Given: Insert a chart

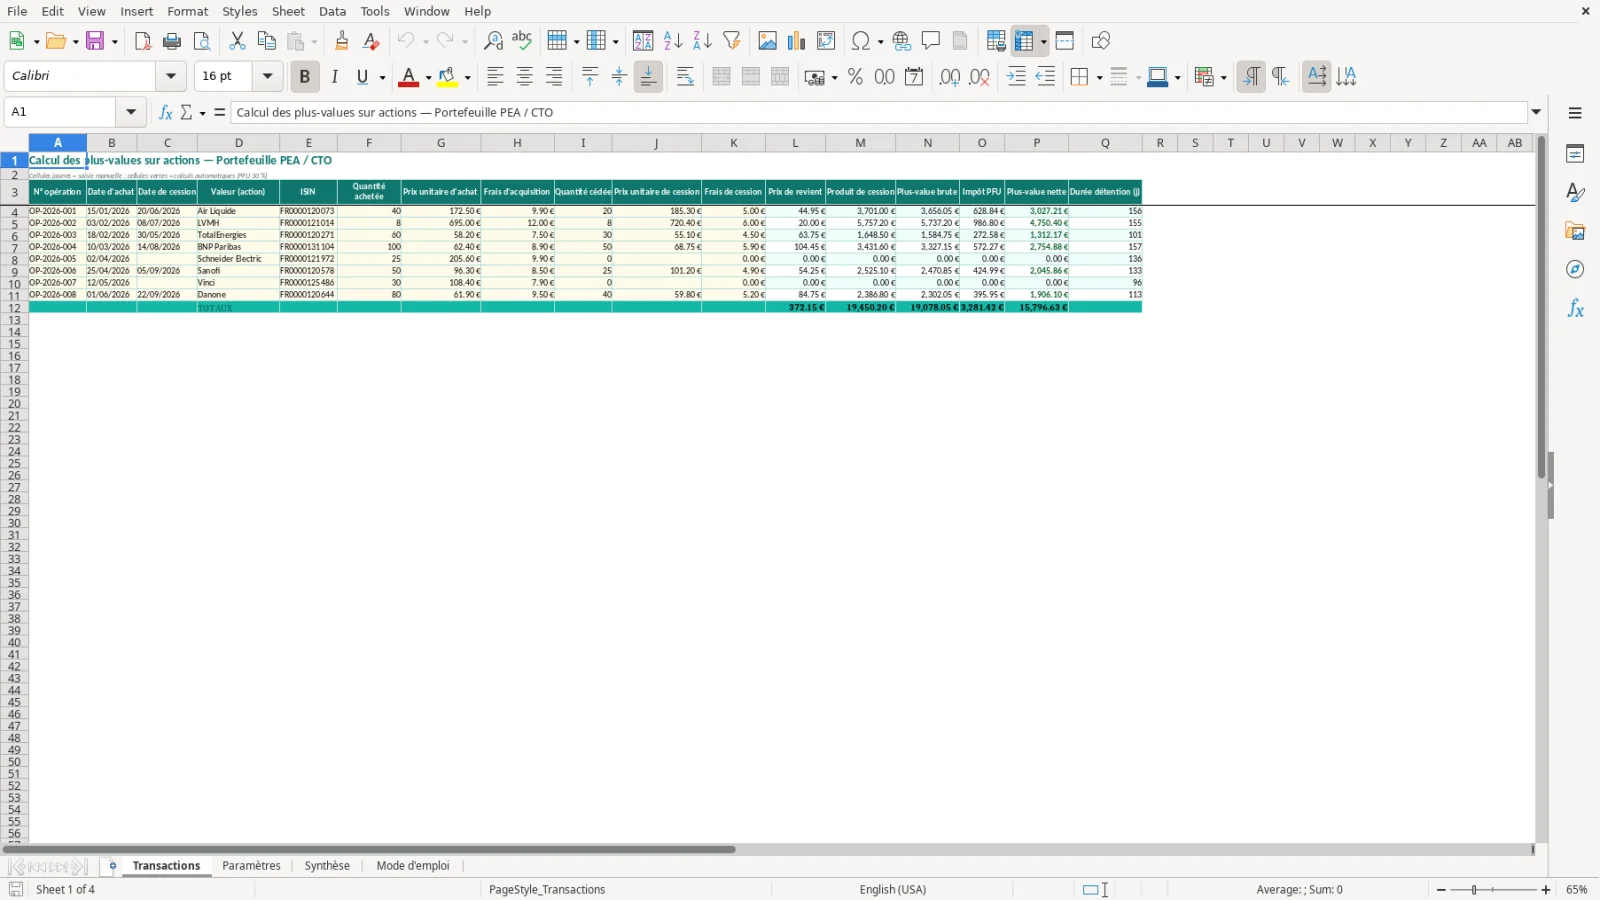Looking at the screenshot, I should (x=797, y=41).
